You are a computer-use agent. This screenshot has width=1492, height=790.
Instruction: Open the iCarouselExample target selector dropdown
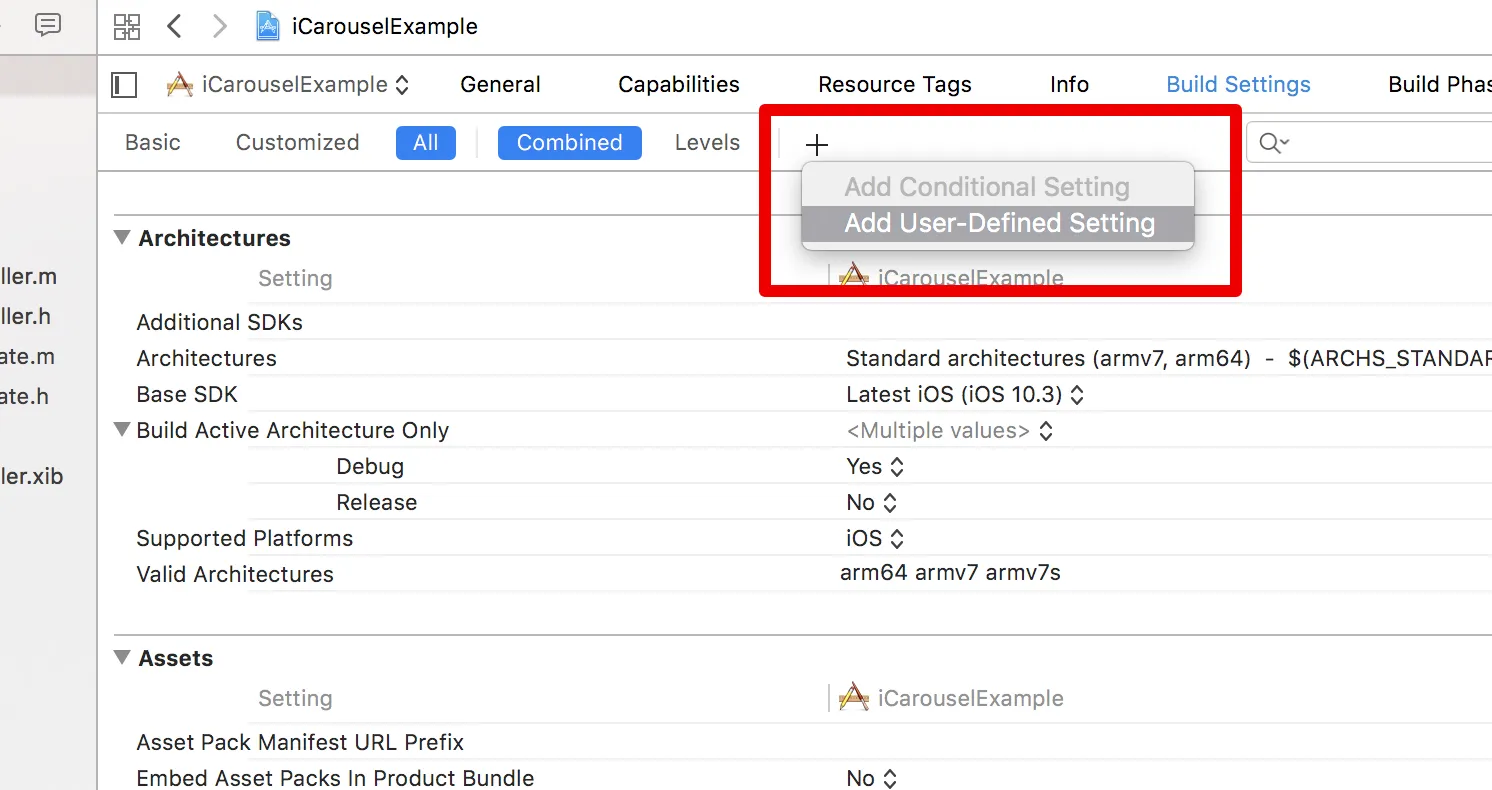288,85
